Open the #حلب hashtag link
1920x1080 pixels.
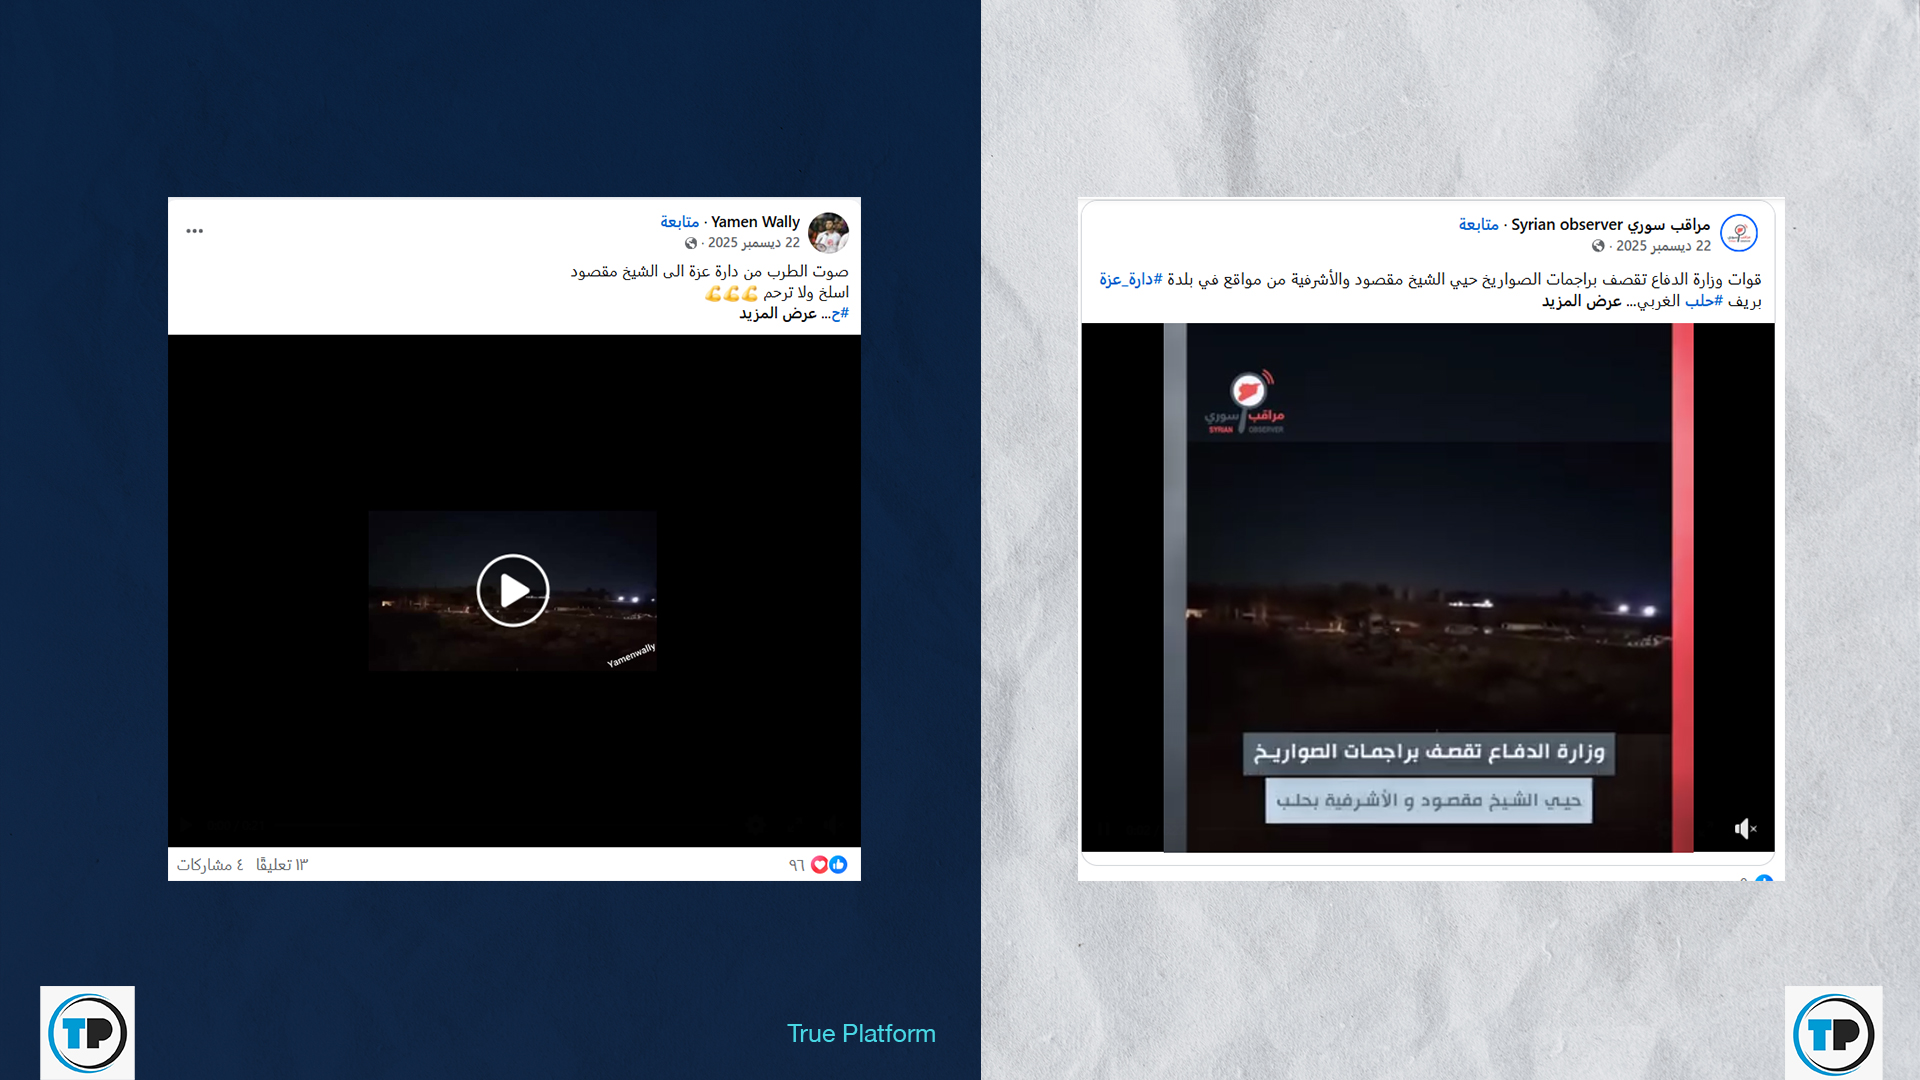(x=1703, y=301)
